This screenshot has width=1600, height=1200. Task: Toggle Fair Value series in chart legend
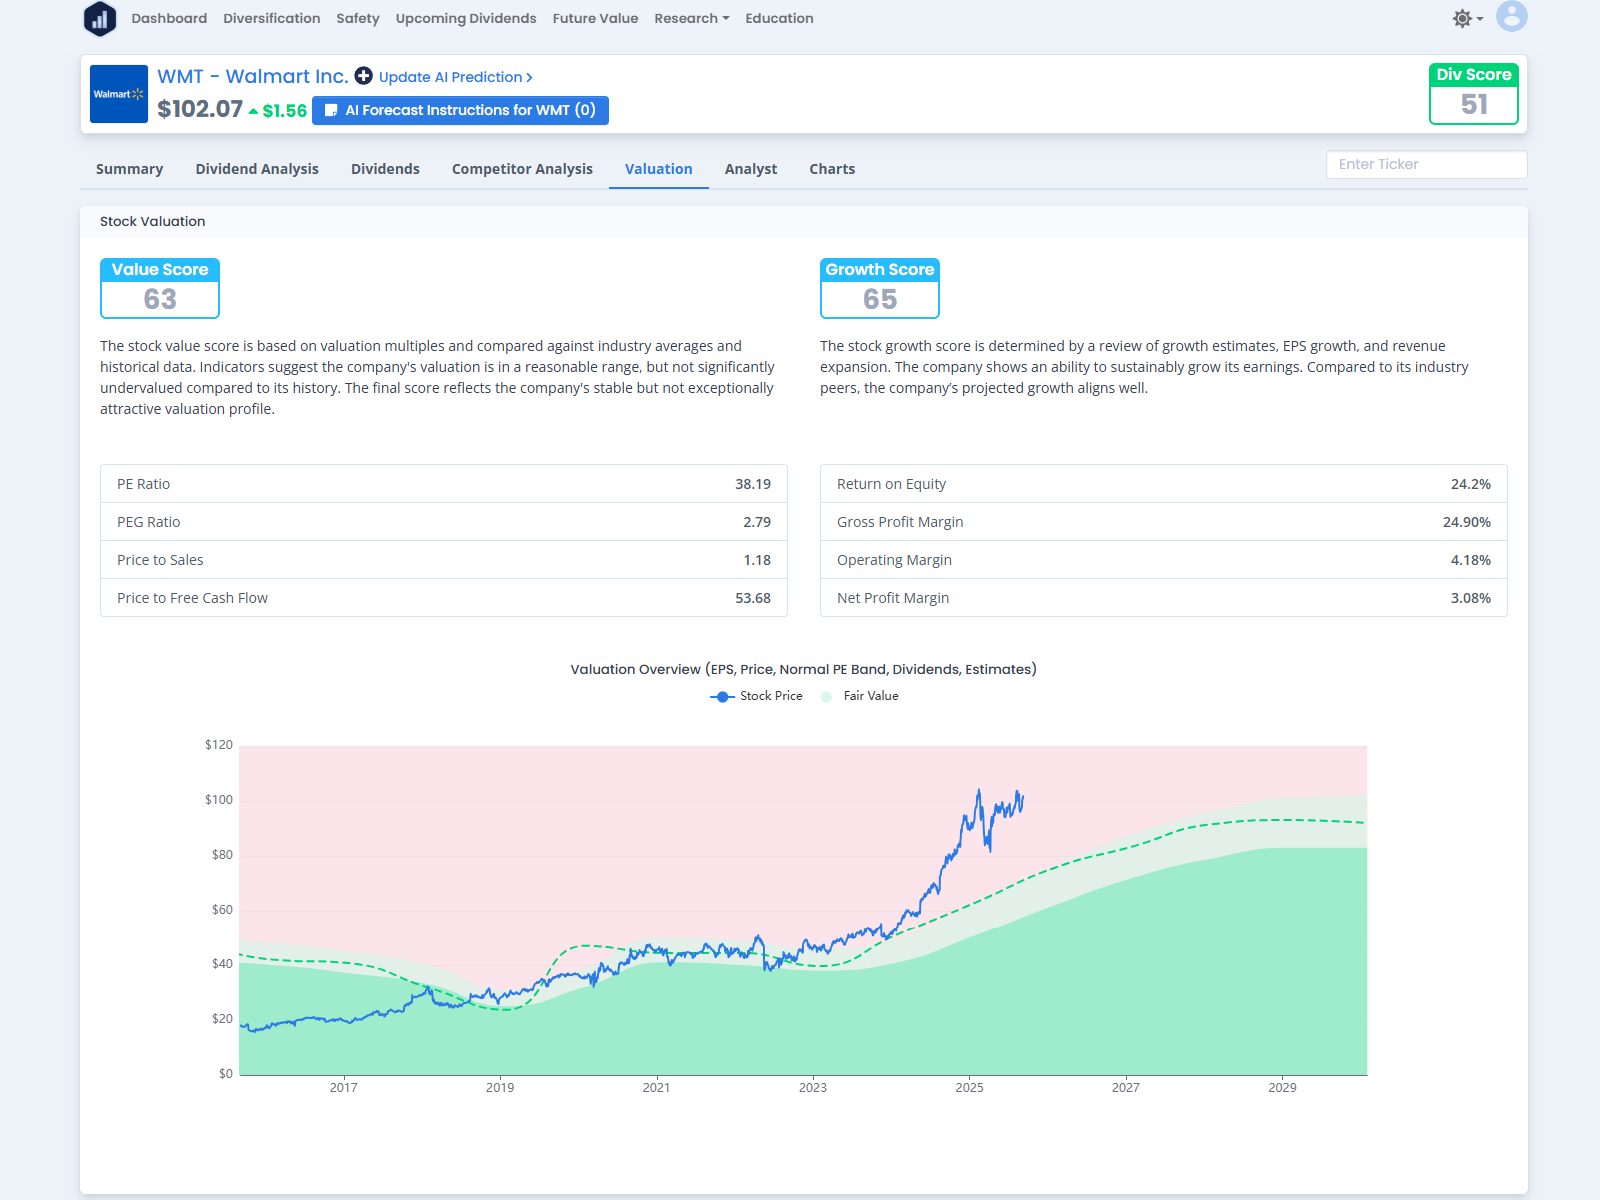coord(860,696)
